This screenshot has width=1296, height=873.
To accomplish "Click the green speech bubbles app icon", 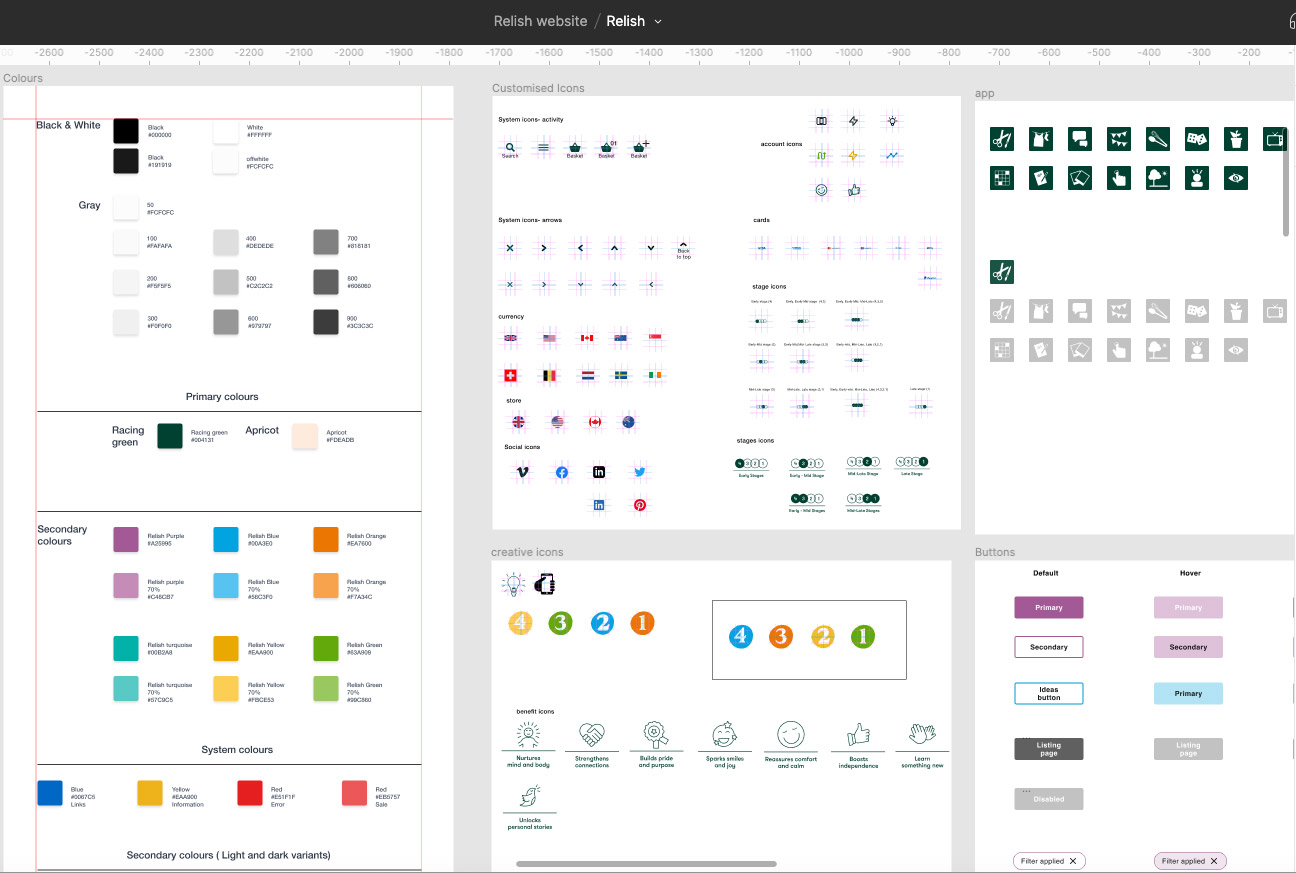I will pyautogui.click(x=1079, y=139).
